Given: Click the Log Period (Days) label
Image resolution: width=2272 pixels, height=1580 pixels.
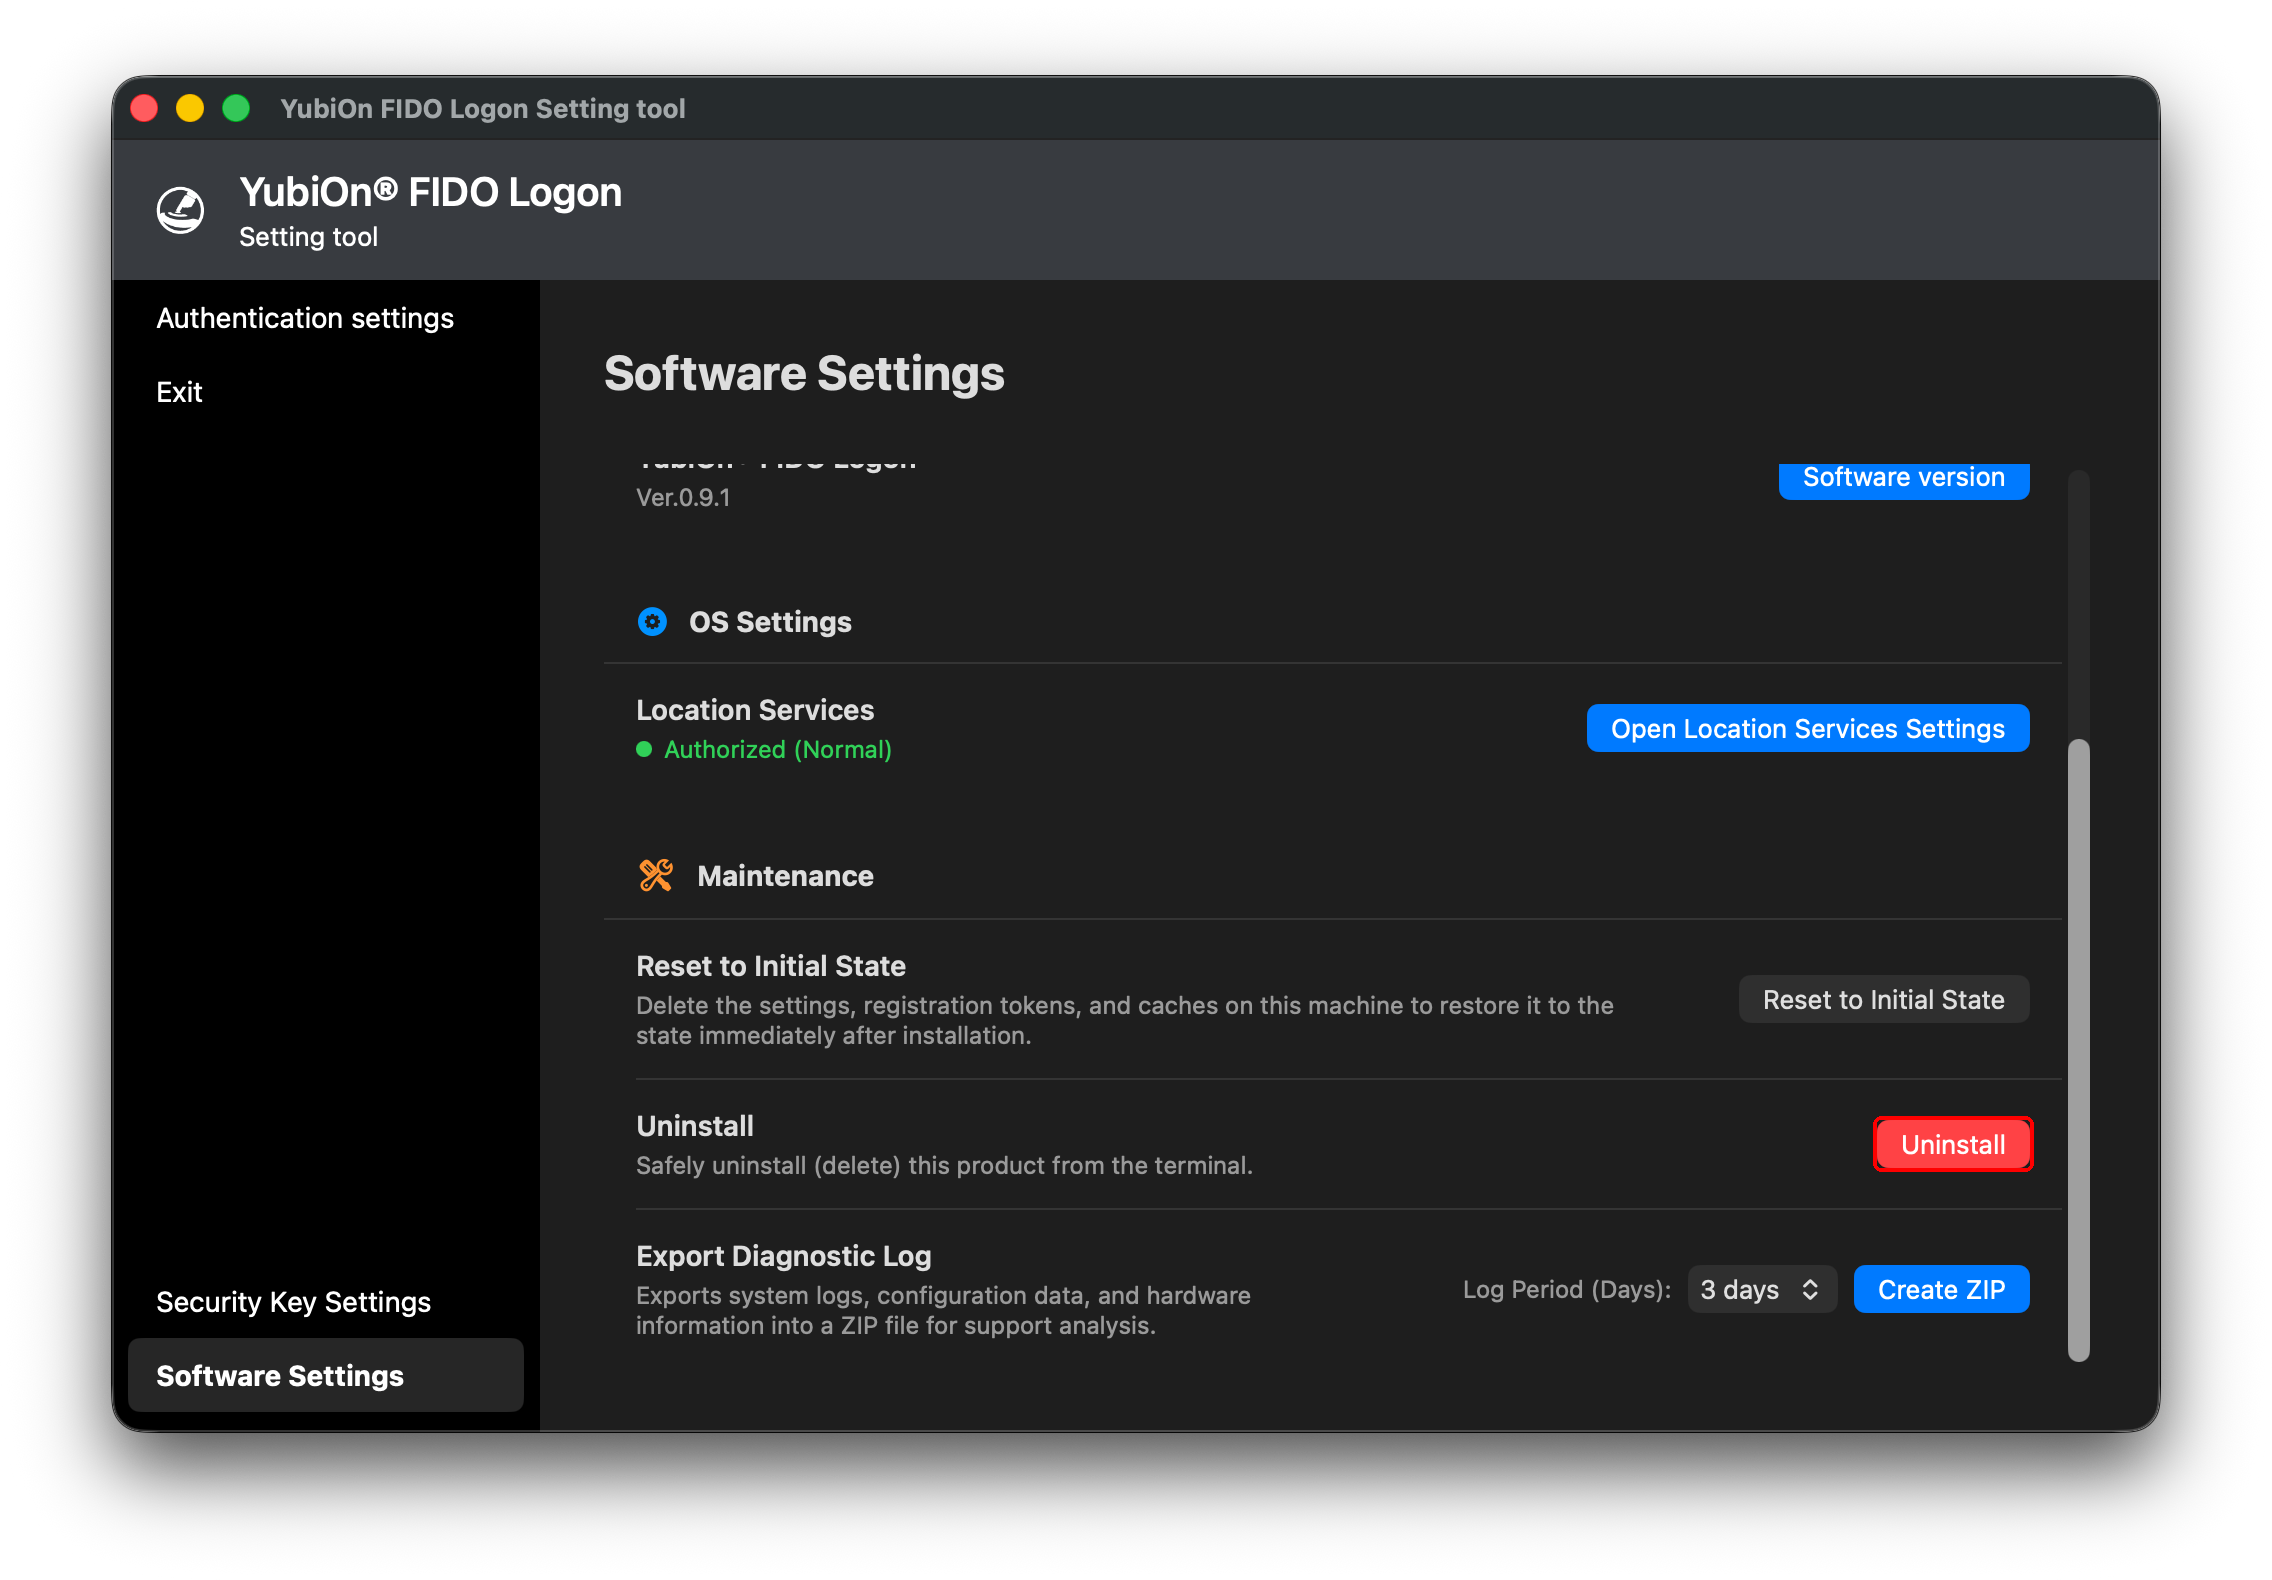Looking at the screenshot, I should pos(1567,1289).
